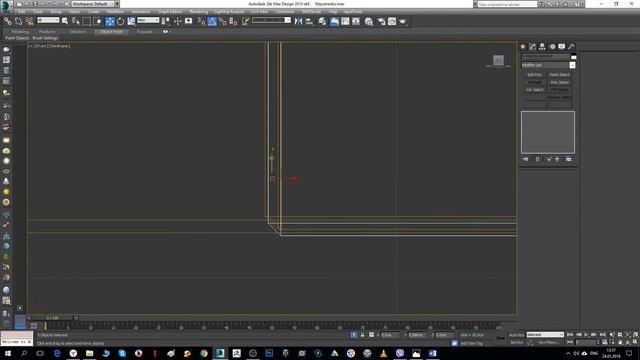This screenshot has width=640, height=360.
Task: Open the Hierarchy command panel tab
Action: click(542, 47)
